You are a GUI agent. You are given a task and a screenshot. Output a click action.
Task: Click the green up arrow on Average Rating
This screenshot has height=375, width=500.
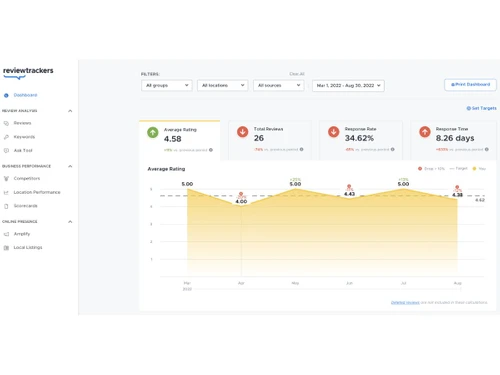[153, 132]
